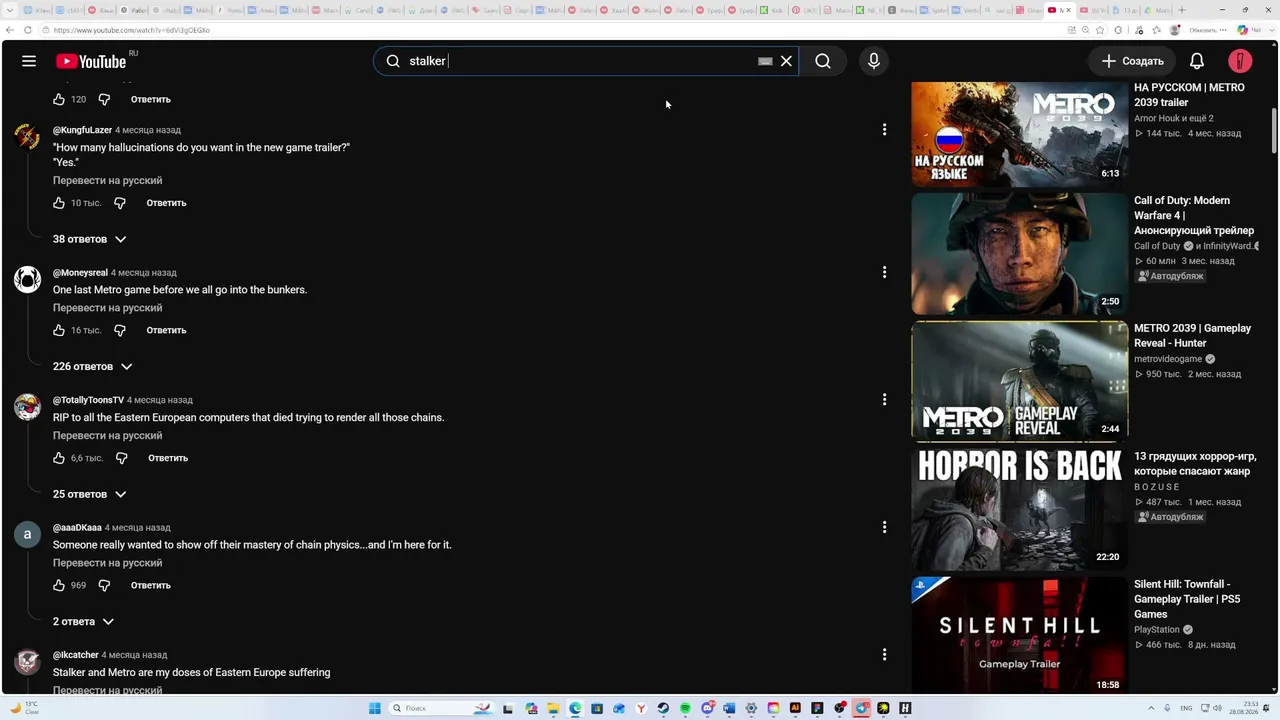Reply to the @aaaDKaaa comment

(x=151, y=585)
